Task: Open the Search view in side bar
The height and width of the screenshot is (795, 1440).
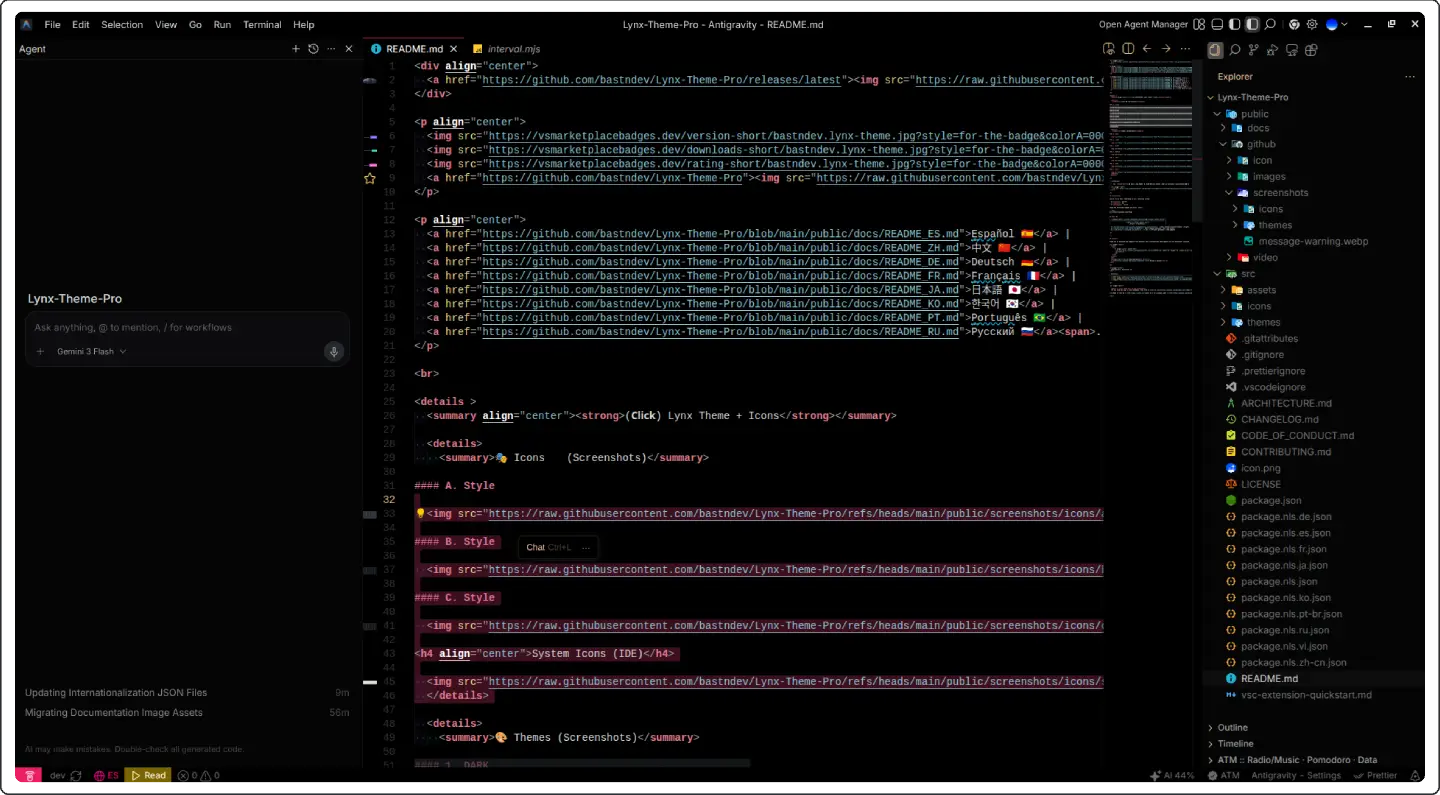Action: pos(1235,49)
